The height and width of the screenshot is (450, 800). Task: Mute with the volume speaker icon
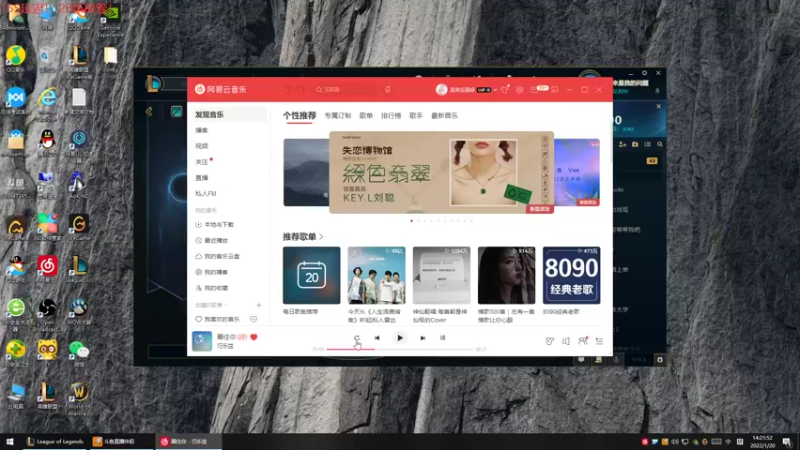566,341
